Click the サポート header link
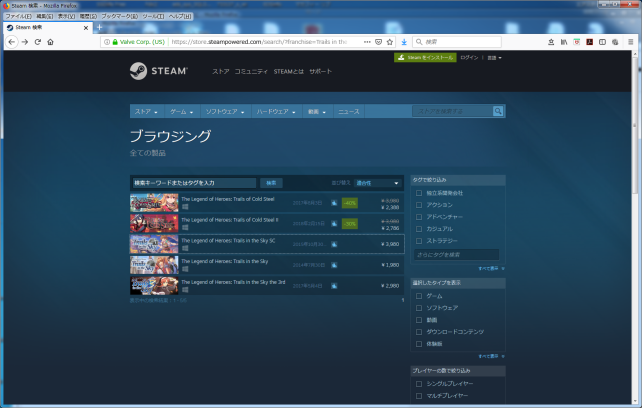This screenshot has height=408, width=642. 321,71
